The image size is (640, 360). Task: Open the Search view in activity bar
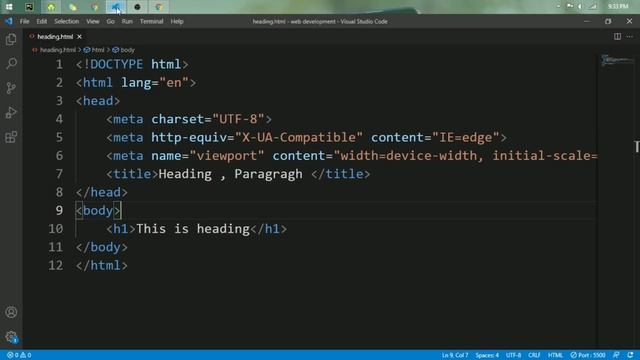pos(11,63)
